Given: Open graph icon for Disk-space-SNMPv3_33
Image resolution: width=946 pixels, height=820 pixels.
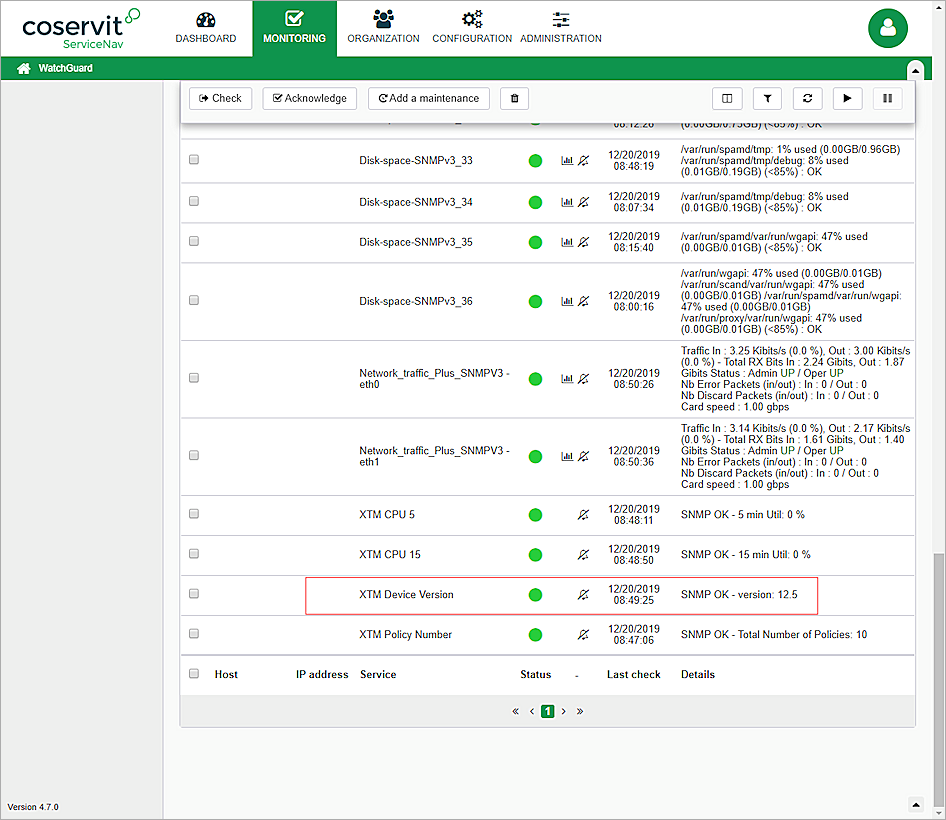Looking at the screenshot, I should click(567, 160).
